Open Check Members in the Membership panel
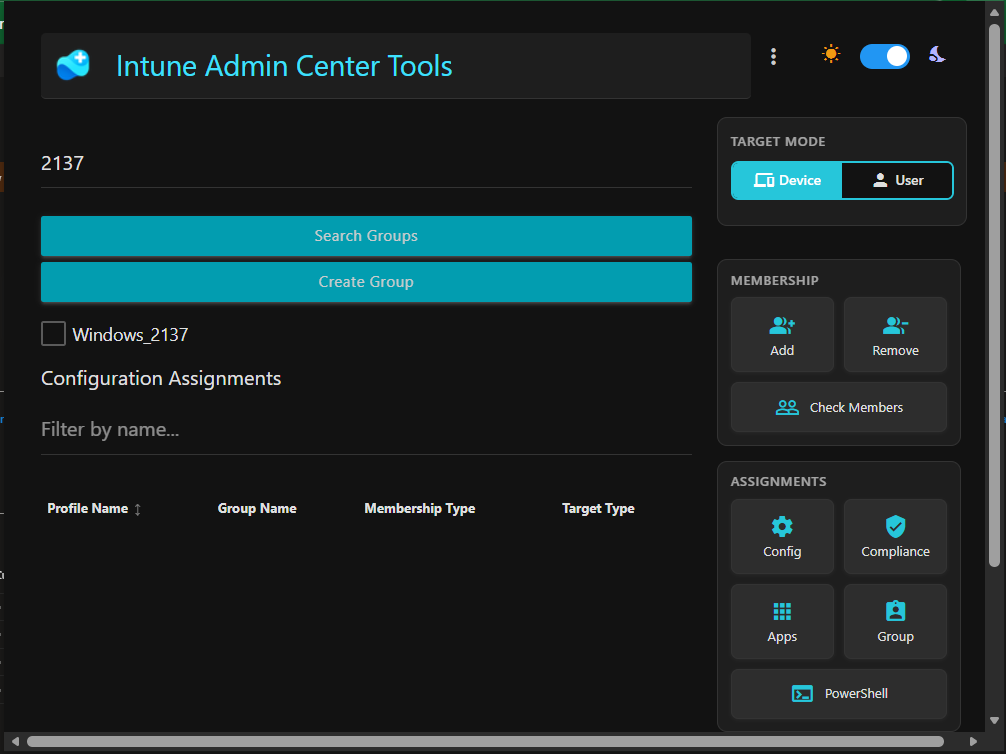 pos(838,407)
